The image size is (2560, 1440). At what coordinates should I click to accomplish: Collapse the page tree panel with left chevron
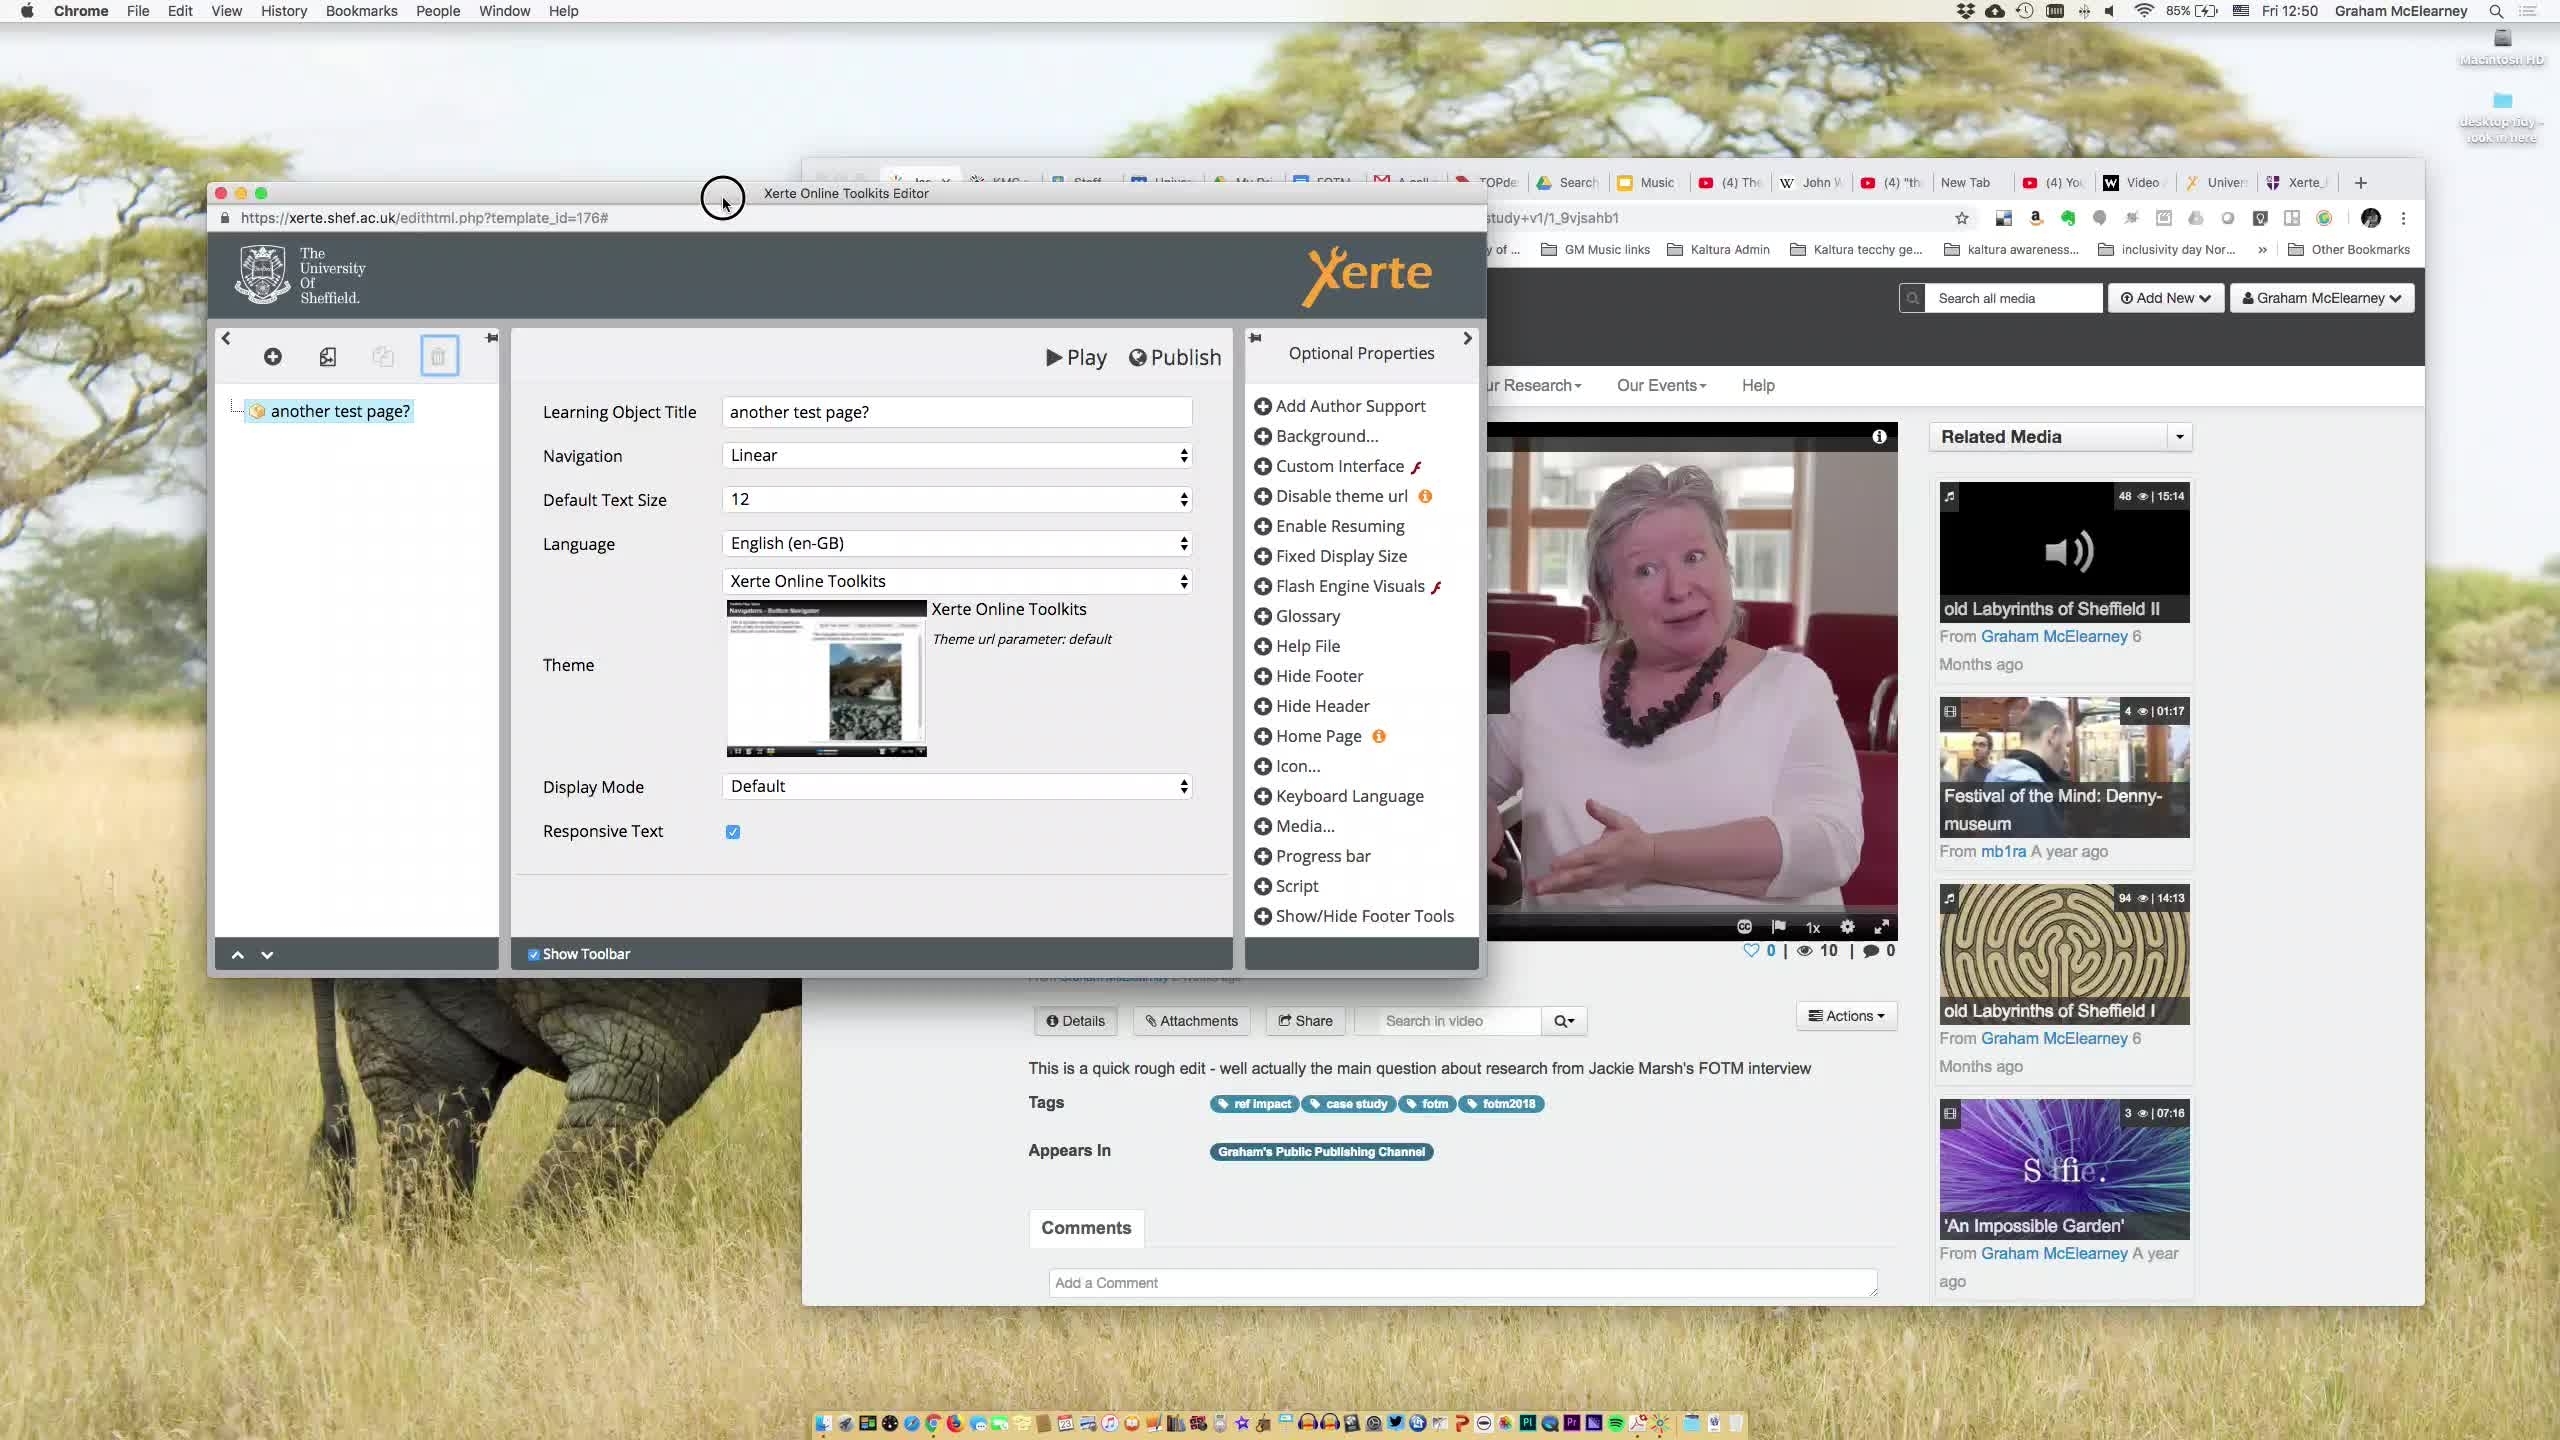pyautogui.click(x=226, y=339)
